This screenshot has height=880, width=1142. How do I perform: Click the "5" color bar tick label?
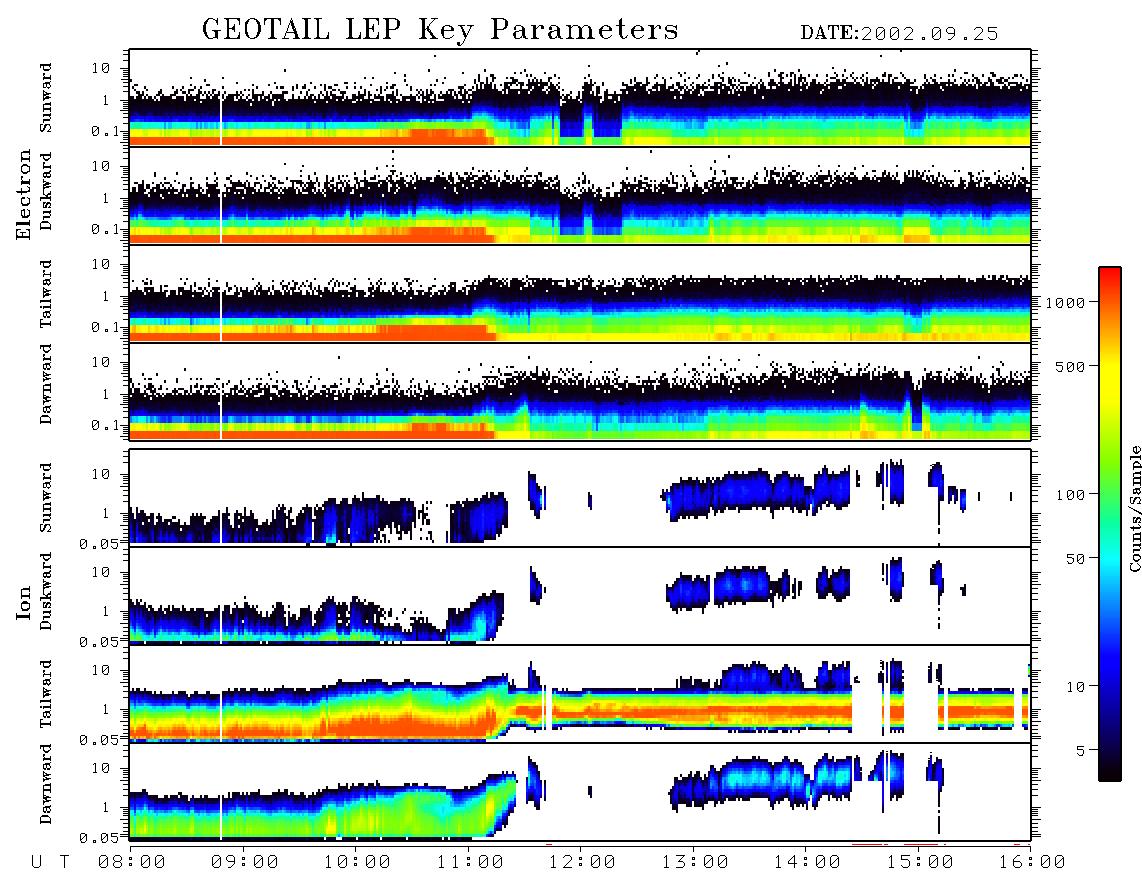coord(1081,750)
